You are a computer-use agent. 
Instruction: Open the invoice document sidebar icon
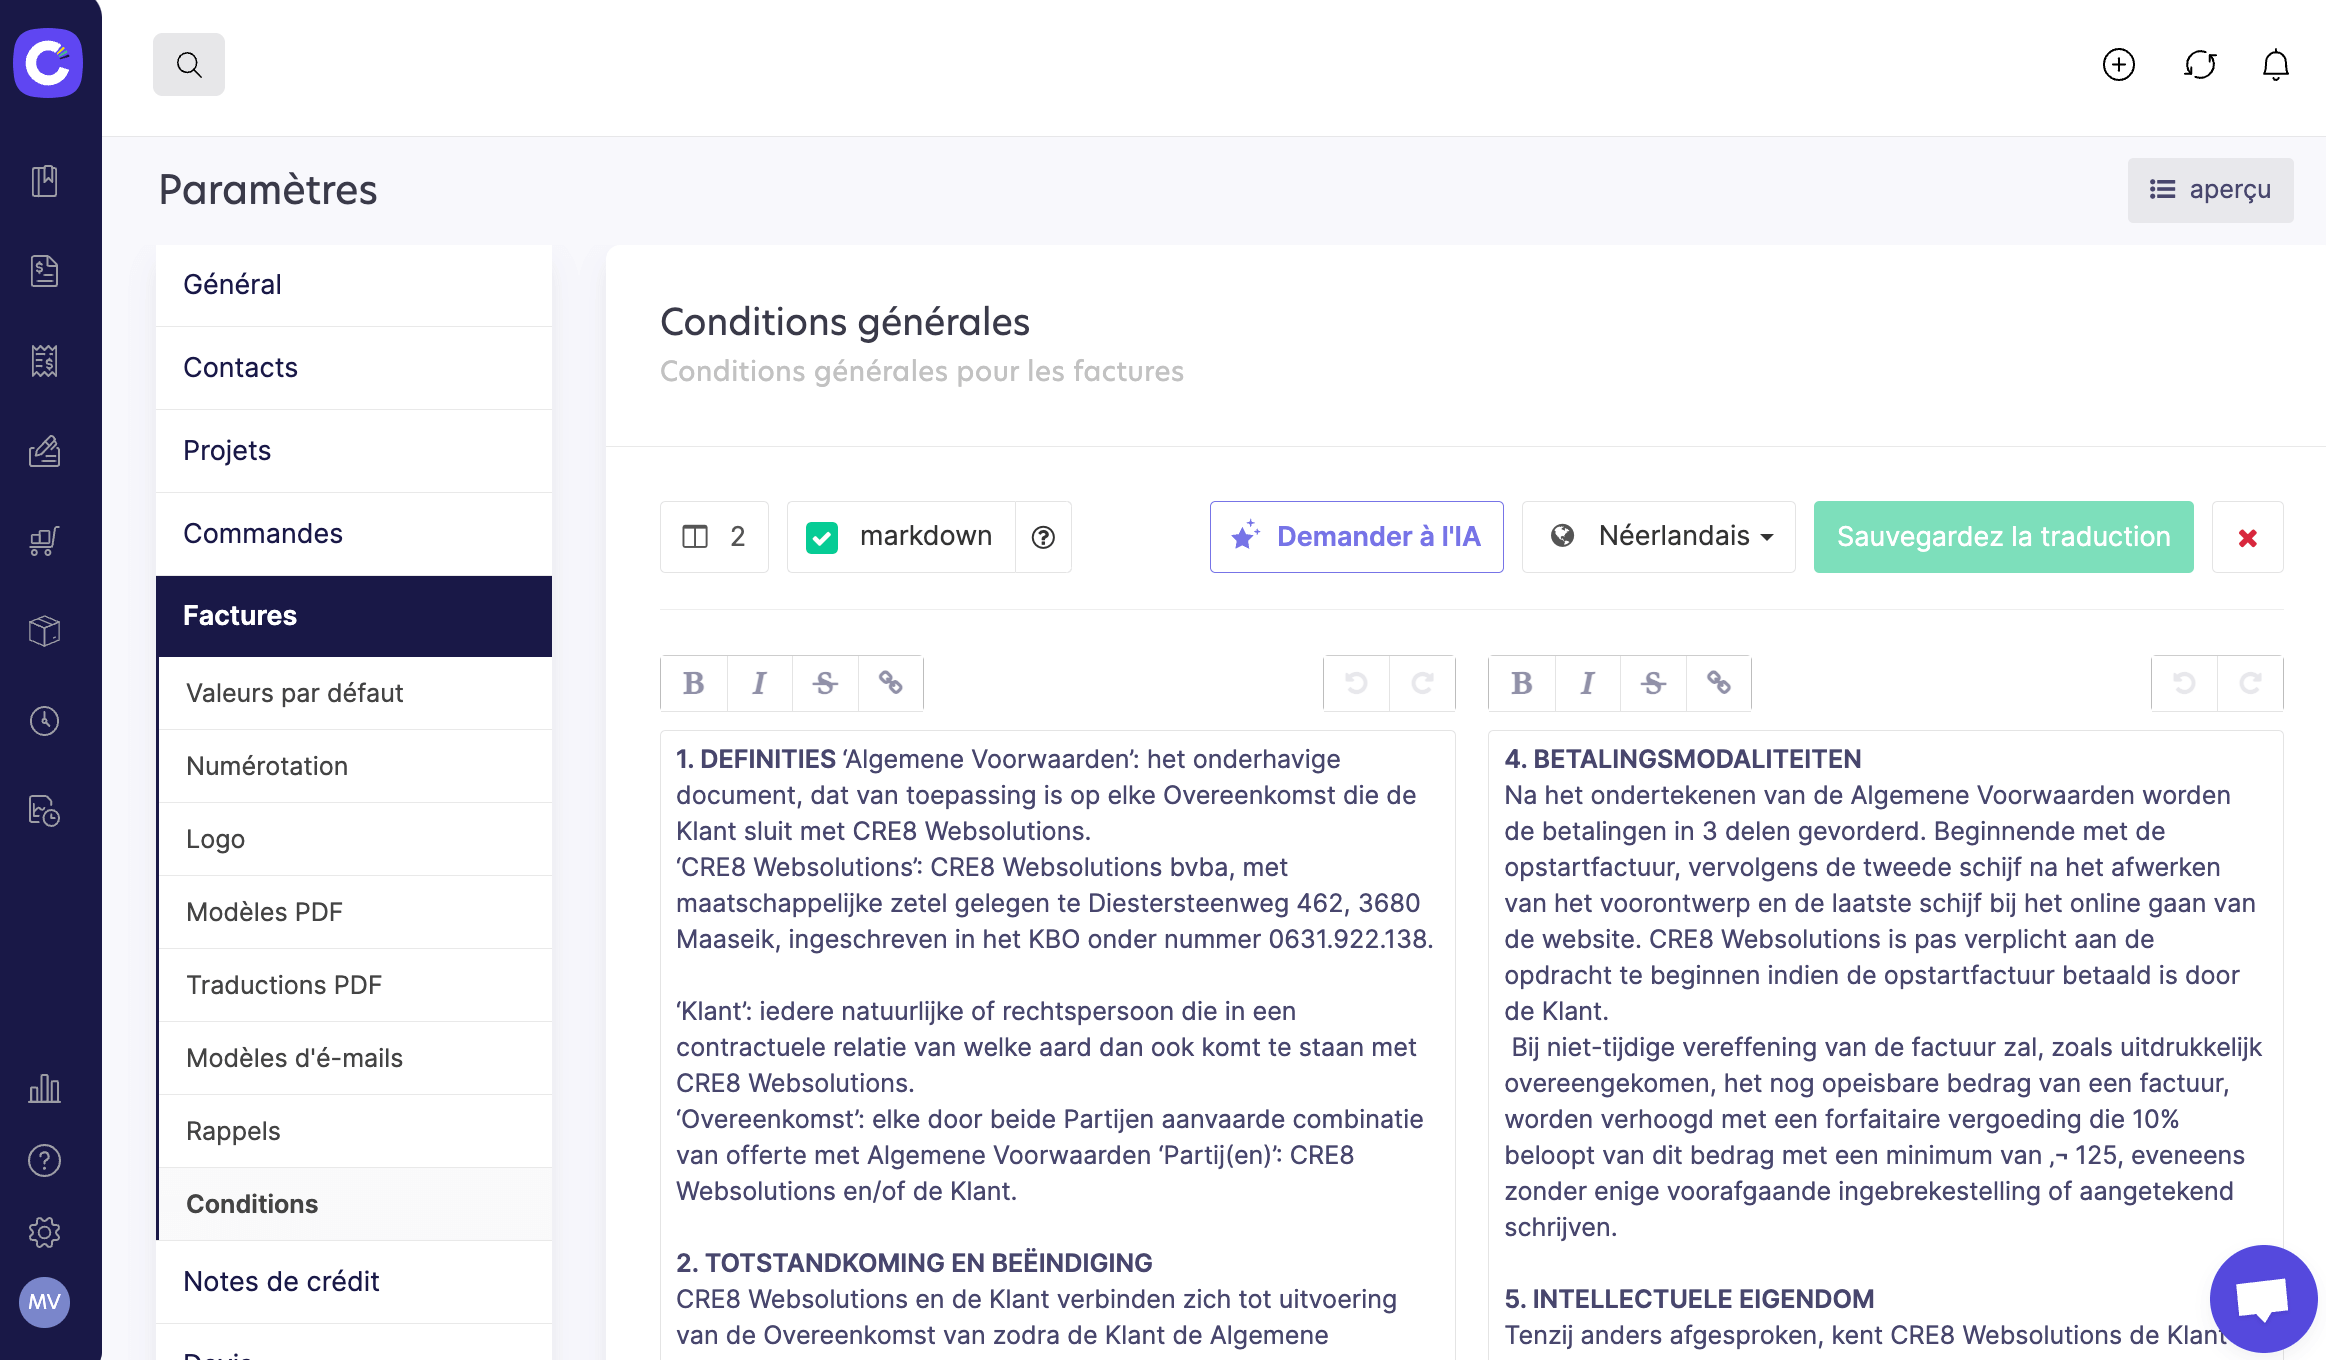point(45,271)
